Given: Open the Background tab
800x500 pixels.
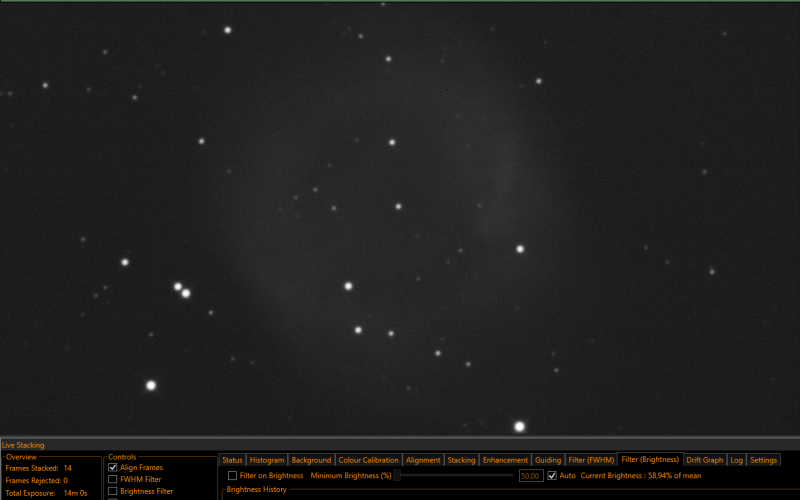Looking at the screenshot, I should 311,460.
